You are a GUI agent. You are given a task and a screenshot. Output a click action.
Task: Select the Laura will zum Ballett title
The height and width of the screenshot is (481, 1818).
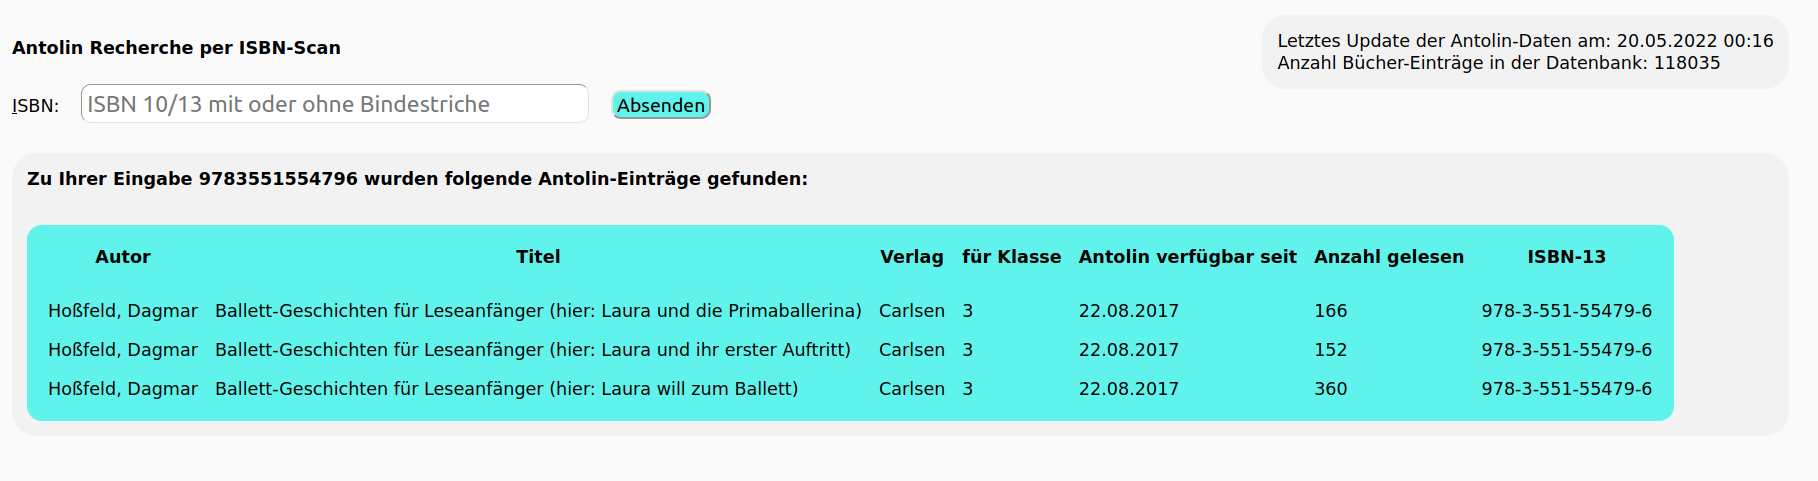(x=506, y=389)
